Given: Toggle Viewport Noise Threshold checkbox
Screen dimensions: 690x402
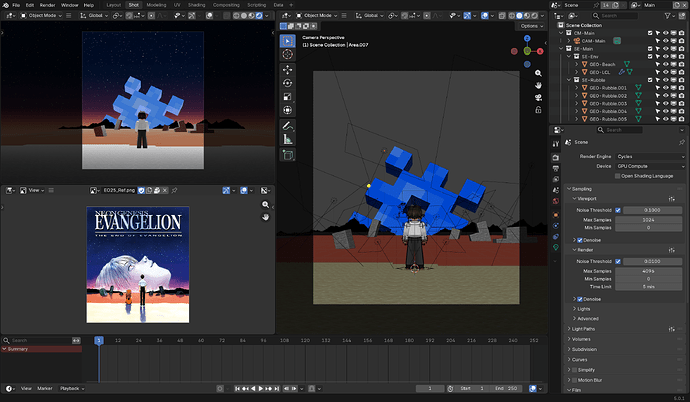Looking at the screenshot, I should pyautogui.click(x=618, y=210).
